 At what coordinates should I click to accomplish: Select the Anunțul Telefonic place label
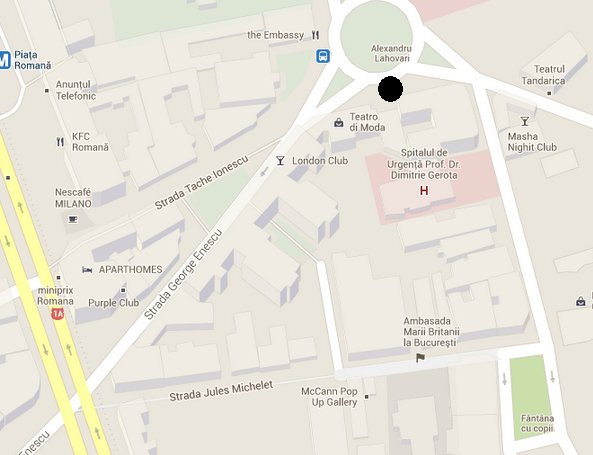76,90
